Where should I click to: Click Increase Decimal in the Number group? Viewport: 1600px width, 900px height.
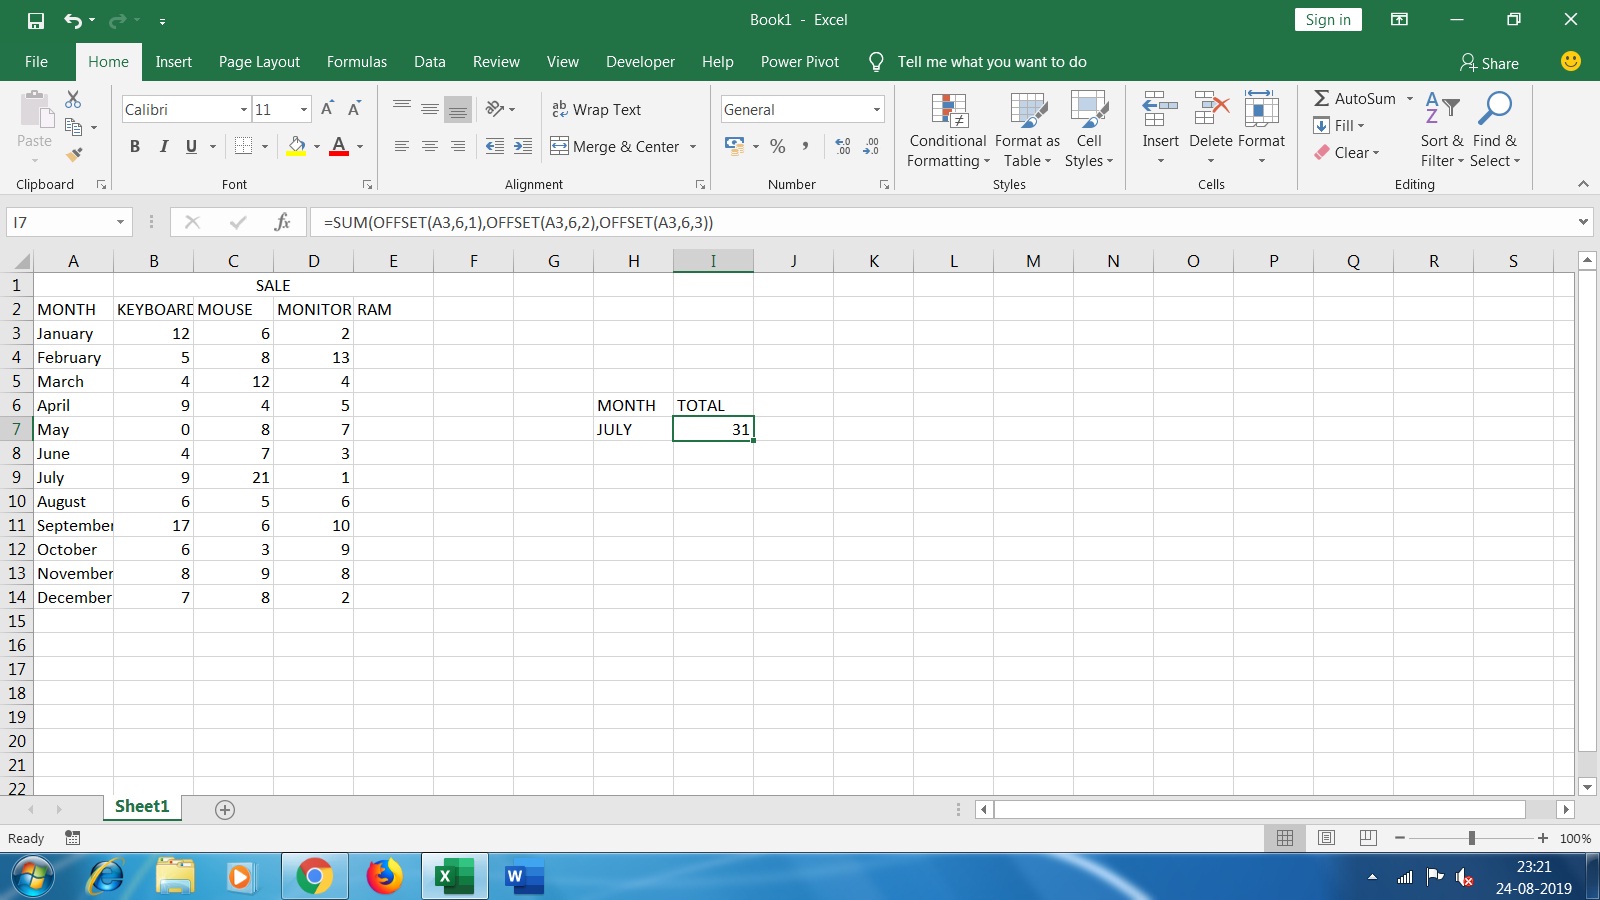pyautogui.click(x=840, y=147)
